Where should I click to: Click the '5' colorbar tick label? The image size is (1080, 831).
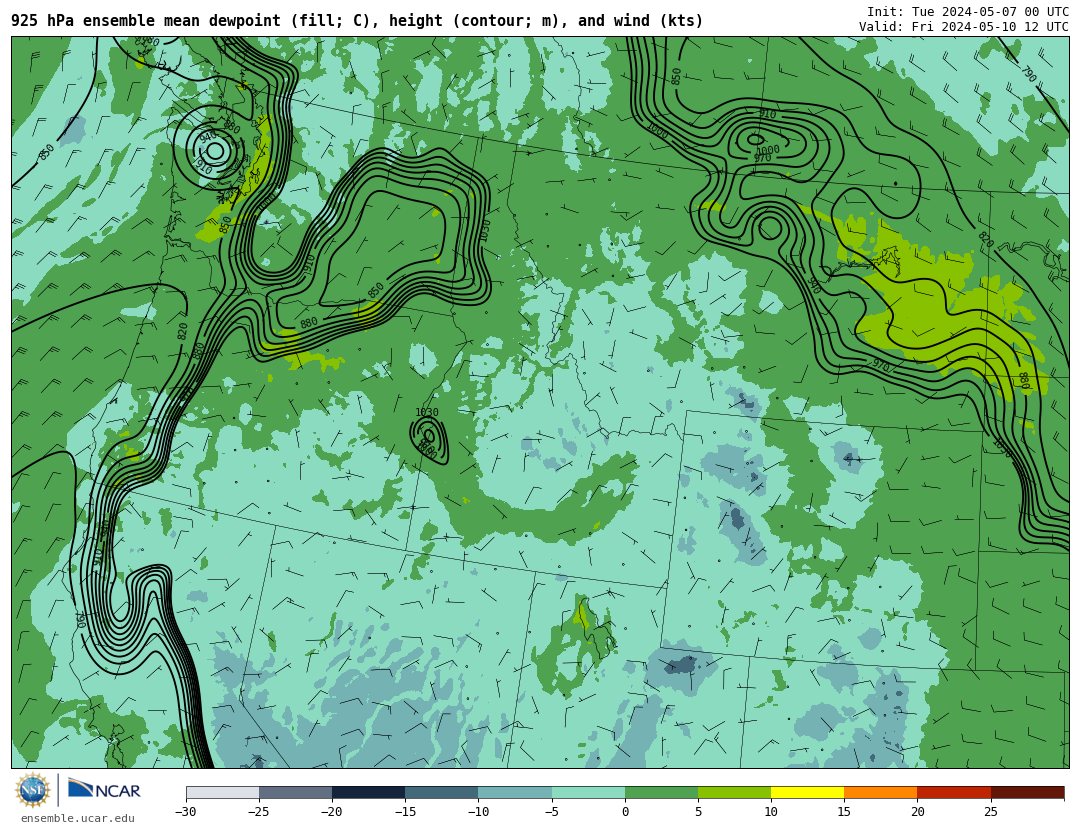coord(698,812)
